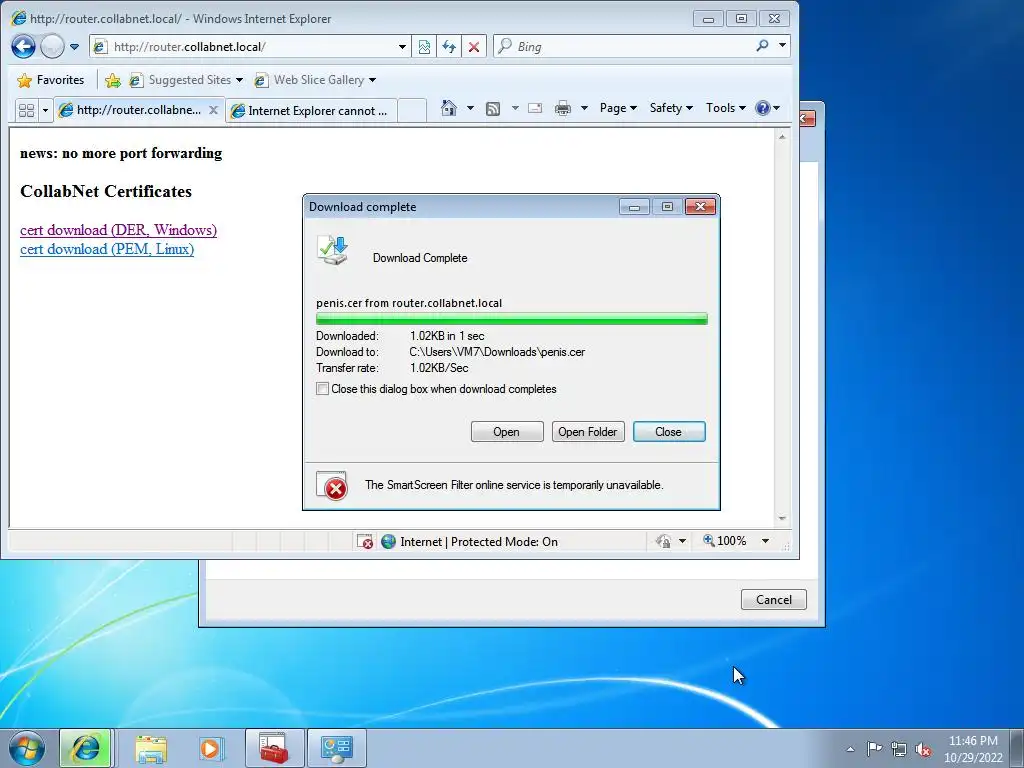Open the Safety menu
This screenshot has width=1024, height=768.
[671, 108]
